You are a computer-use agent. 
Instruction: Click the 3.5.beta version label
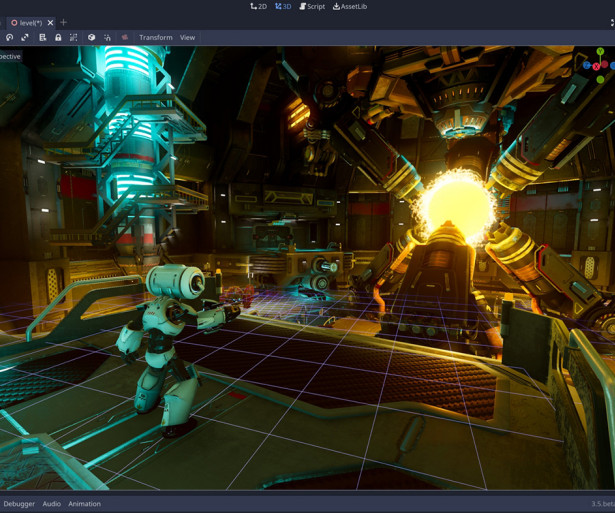click(603, 504)
